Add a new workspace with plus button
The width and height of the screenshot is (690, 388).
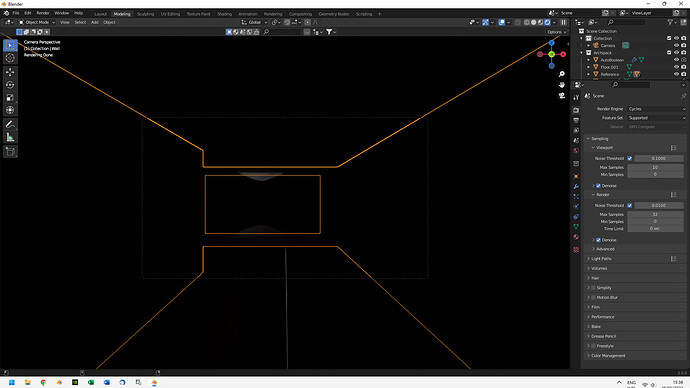[380, 14]
